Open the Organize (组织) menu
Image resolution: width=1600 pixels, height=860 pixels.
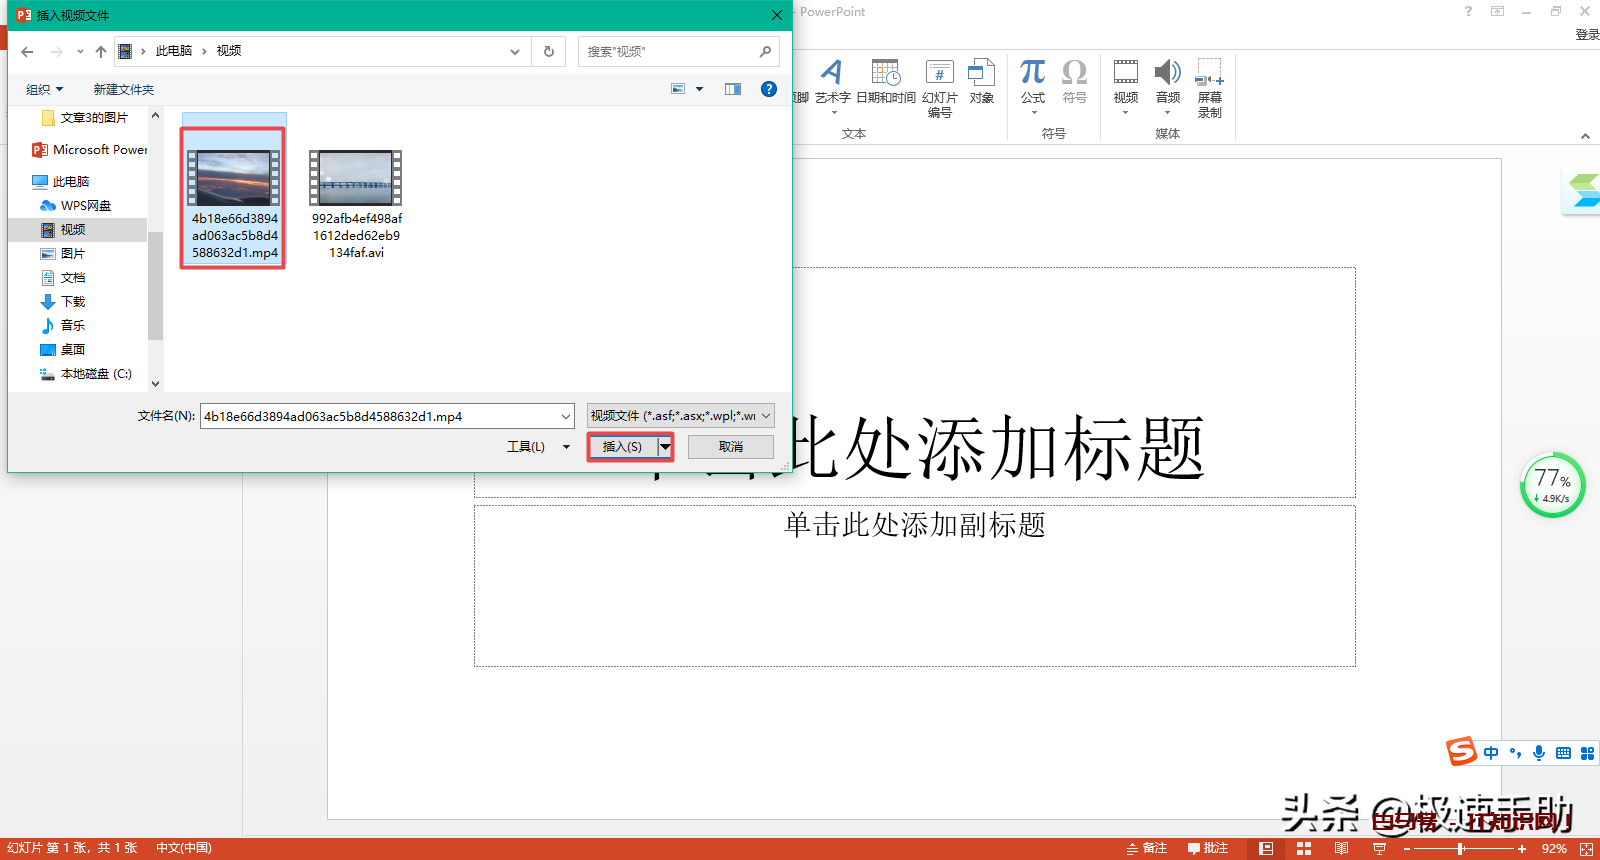(x=44, y=90)
